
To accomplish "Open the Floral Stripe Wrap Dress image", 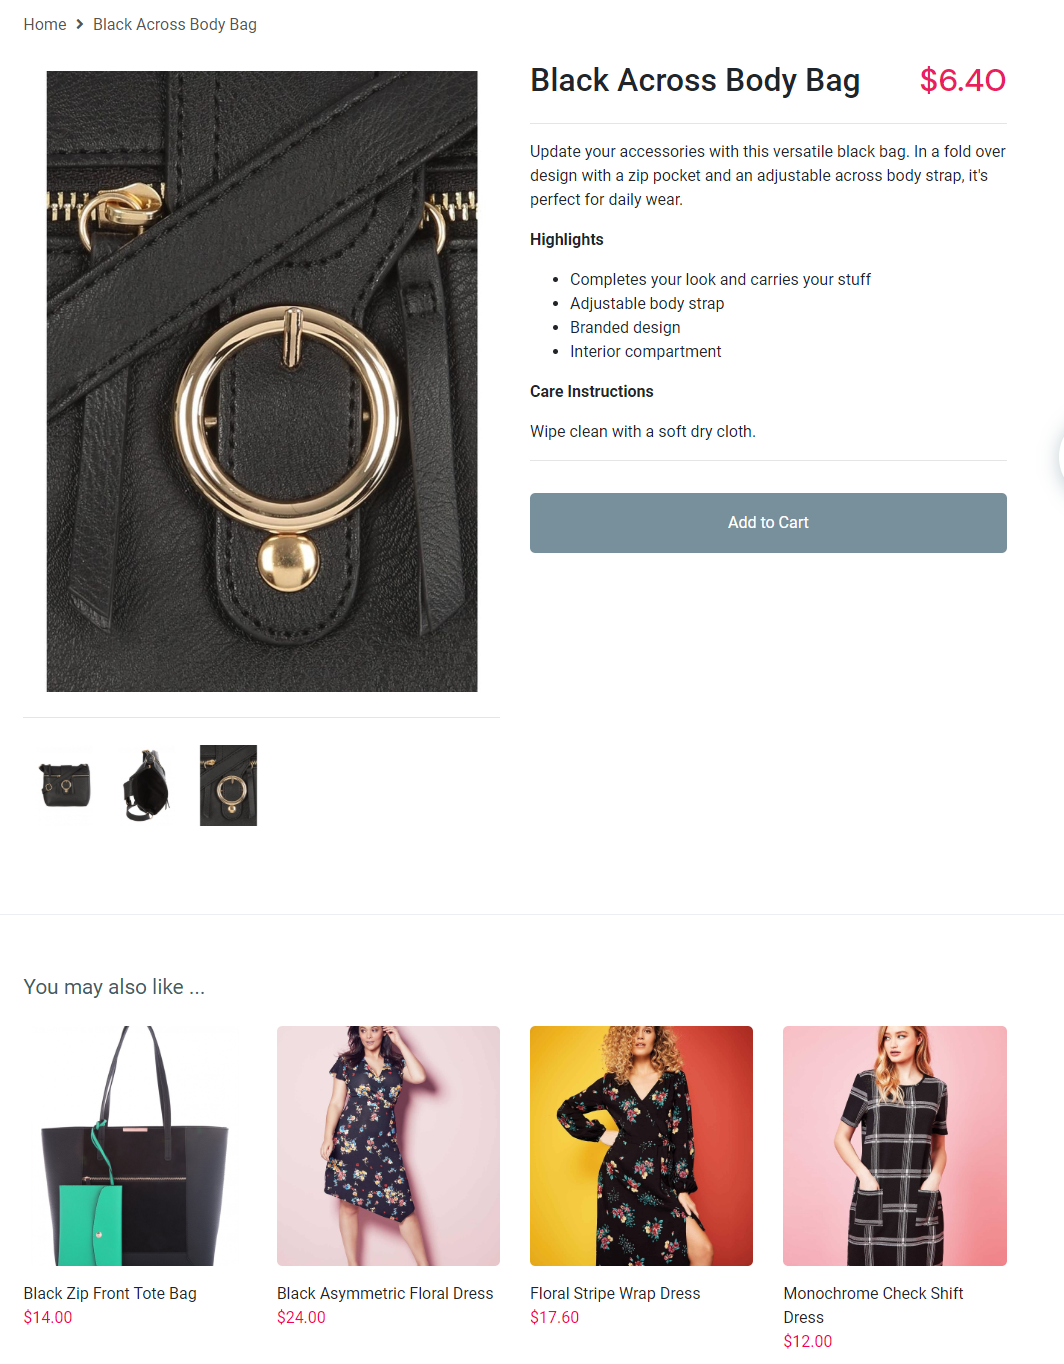I will [641, 1146].
